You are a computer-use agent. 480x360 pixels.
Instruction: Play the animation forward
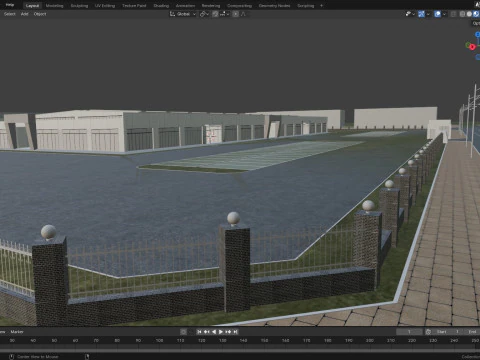pos(221,332)
